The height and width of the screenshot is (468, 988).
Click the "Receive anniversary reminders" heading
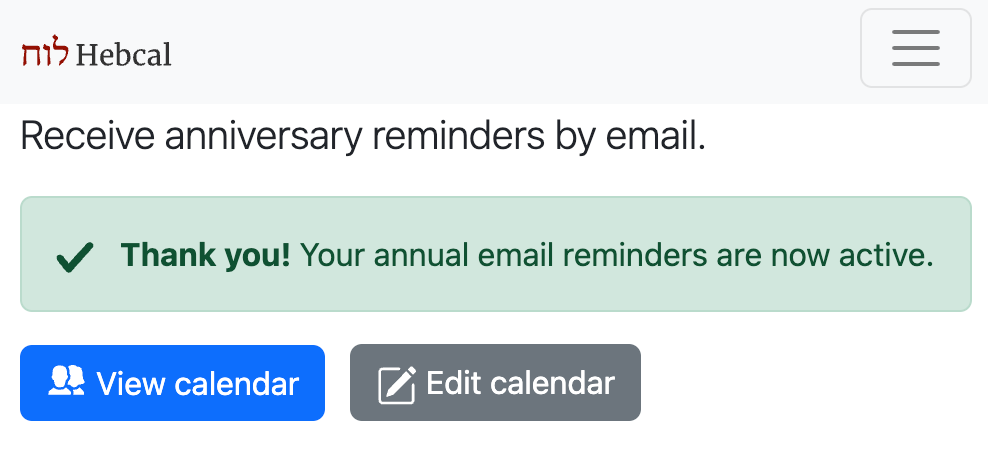point(362,136)
